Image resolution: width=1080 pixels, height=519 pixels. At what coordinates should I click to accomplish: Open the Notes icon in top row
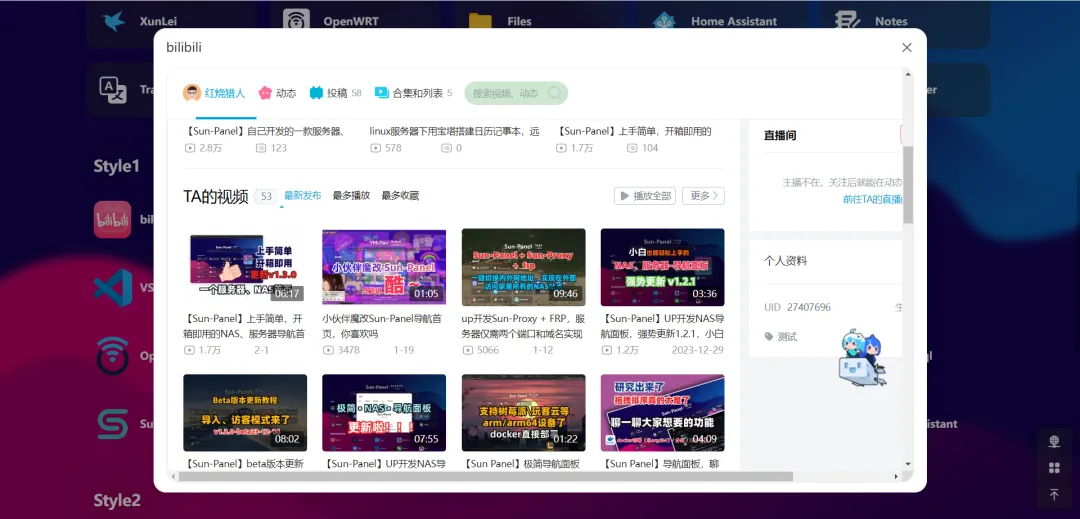tap(847, 21)
